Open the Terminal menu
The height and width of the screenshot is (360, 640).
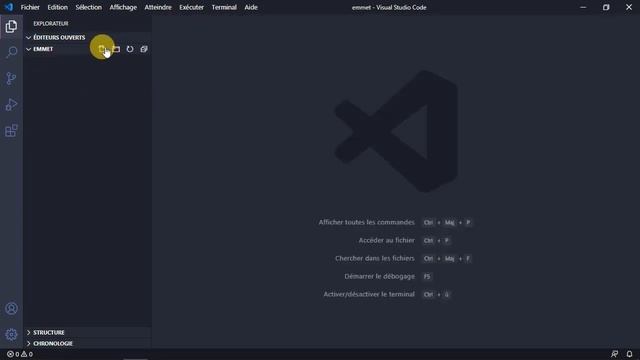224,7
